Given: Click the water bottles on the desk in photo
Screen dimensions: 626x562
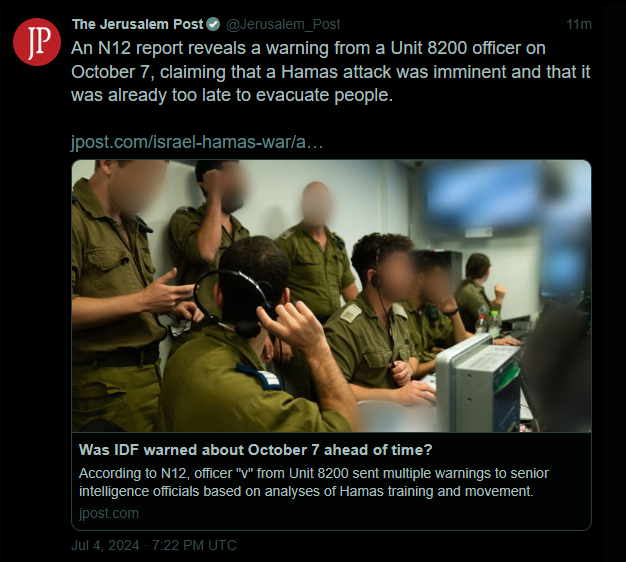Looking at the screenshot, I should [488, 322].
